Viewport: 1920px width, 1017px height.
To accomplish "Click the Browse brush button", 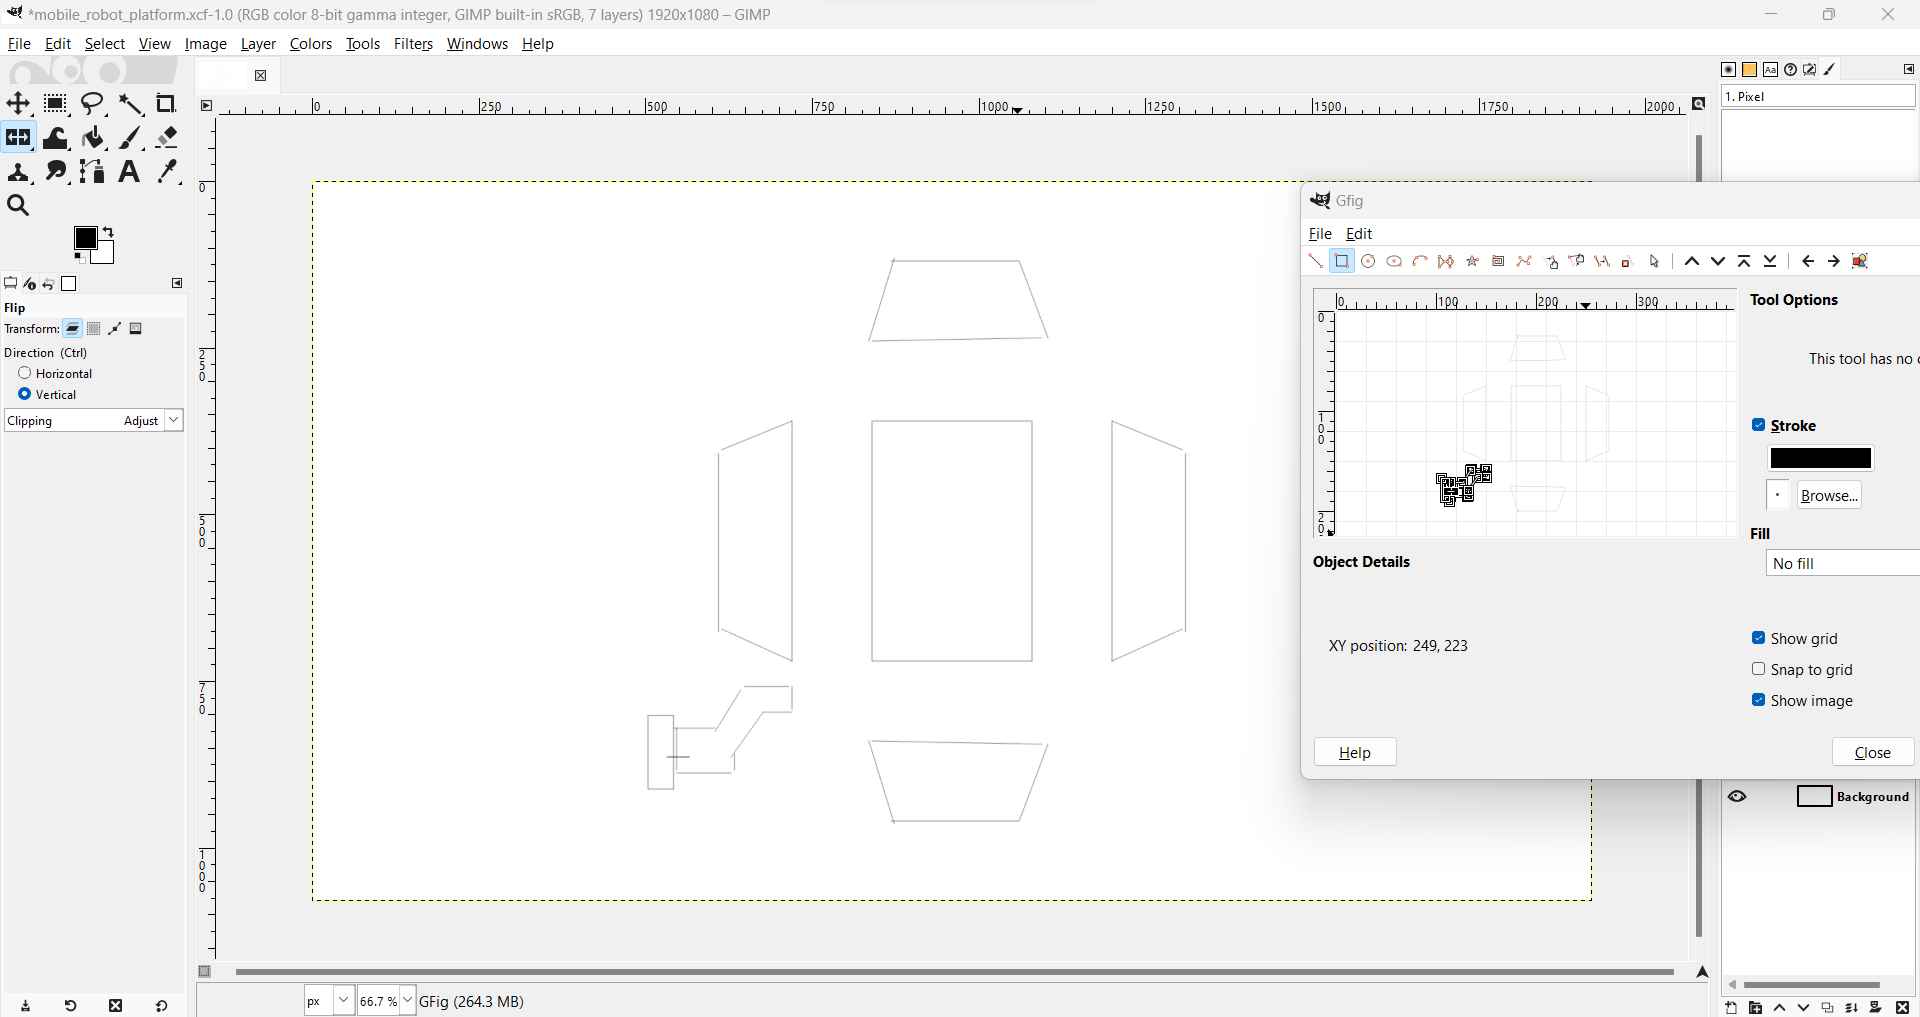I will [x=1829, y=495].
